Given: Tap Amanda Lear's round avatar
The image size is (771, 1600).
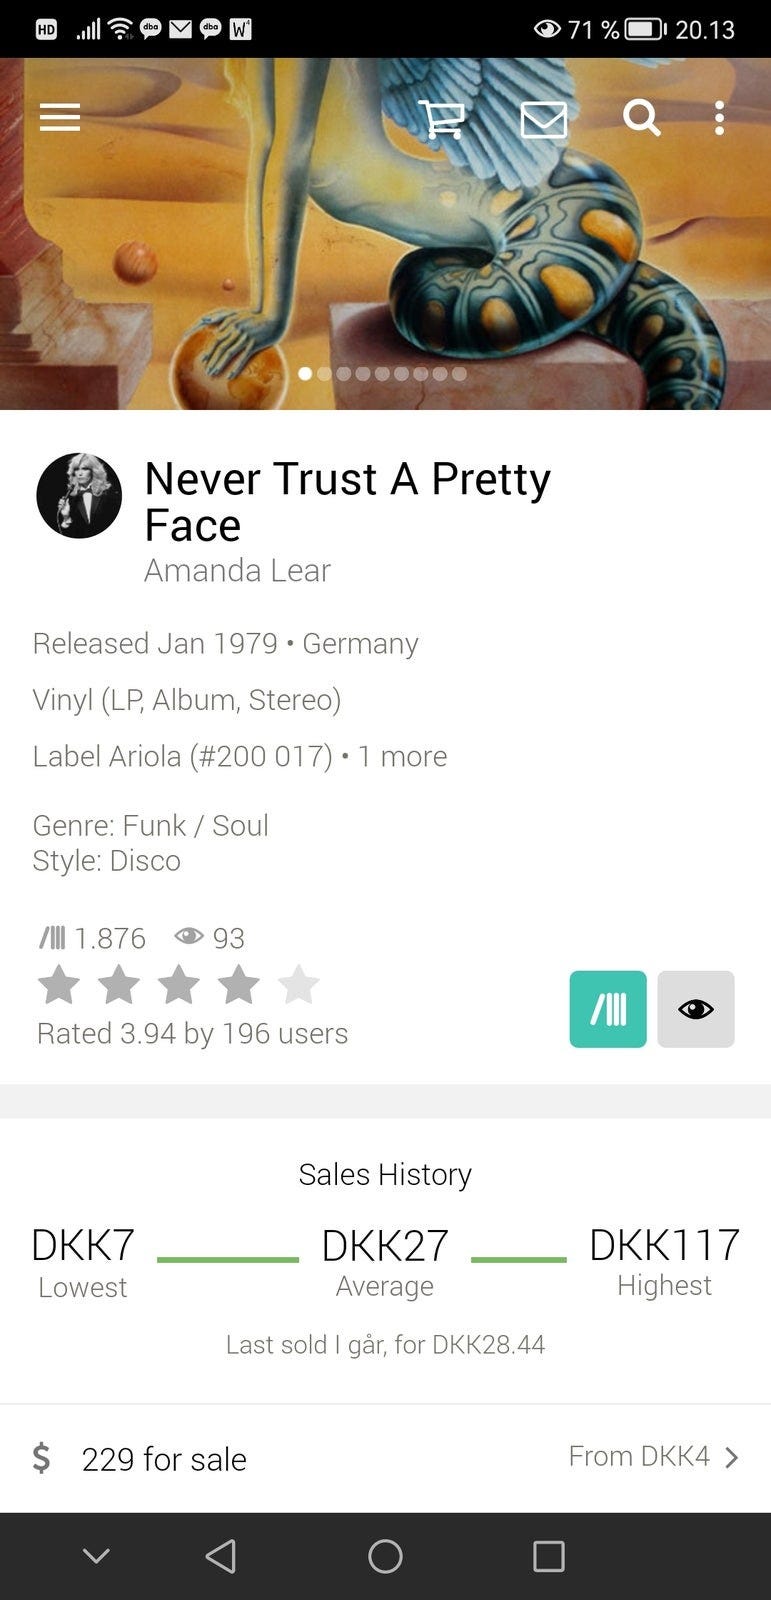Looking at the screenshot, I should 79,496.
